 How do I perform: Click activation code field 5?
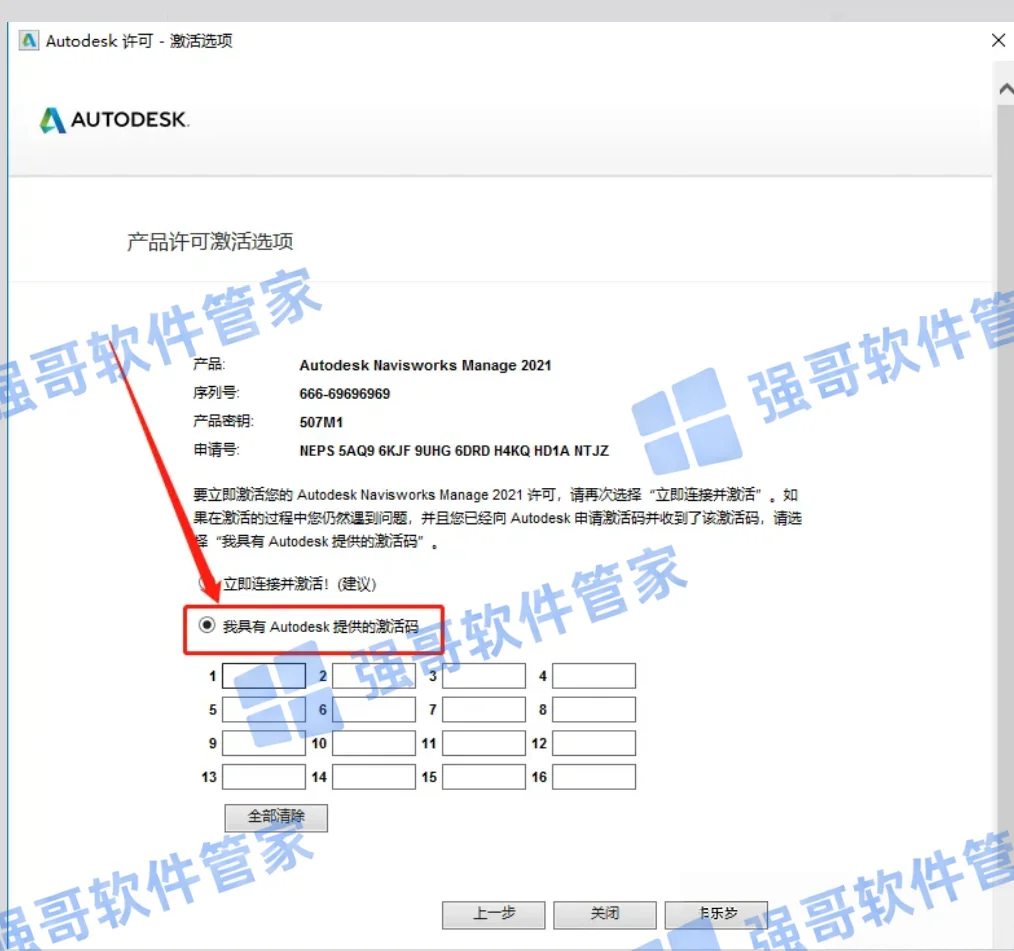click(264, 709)
